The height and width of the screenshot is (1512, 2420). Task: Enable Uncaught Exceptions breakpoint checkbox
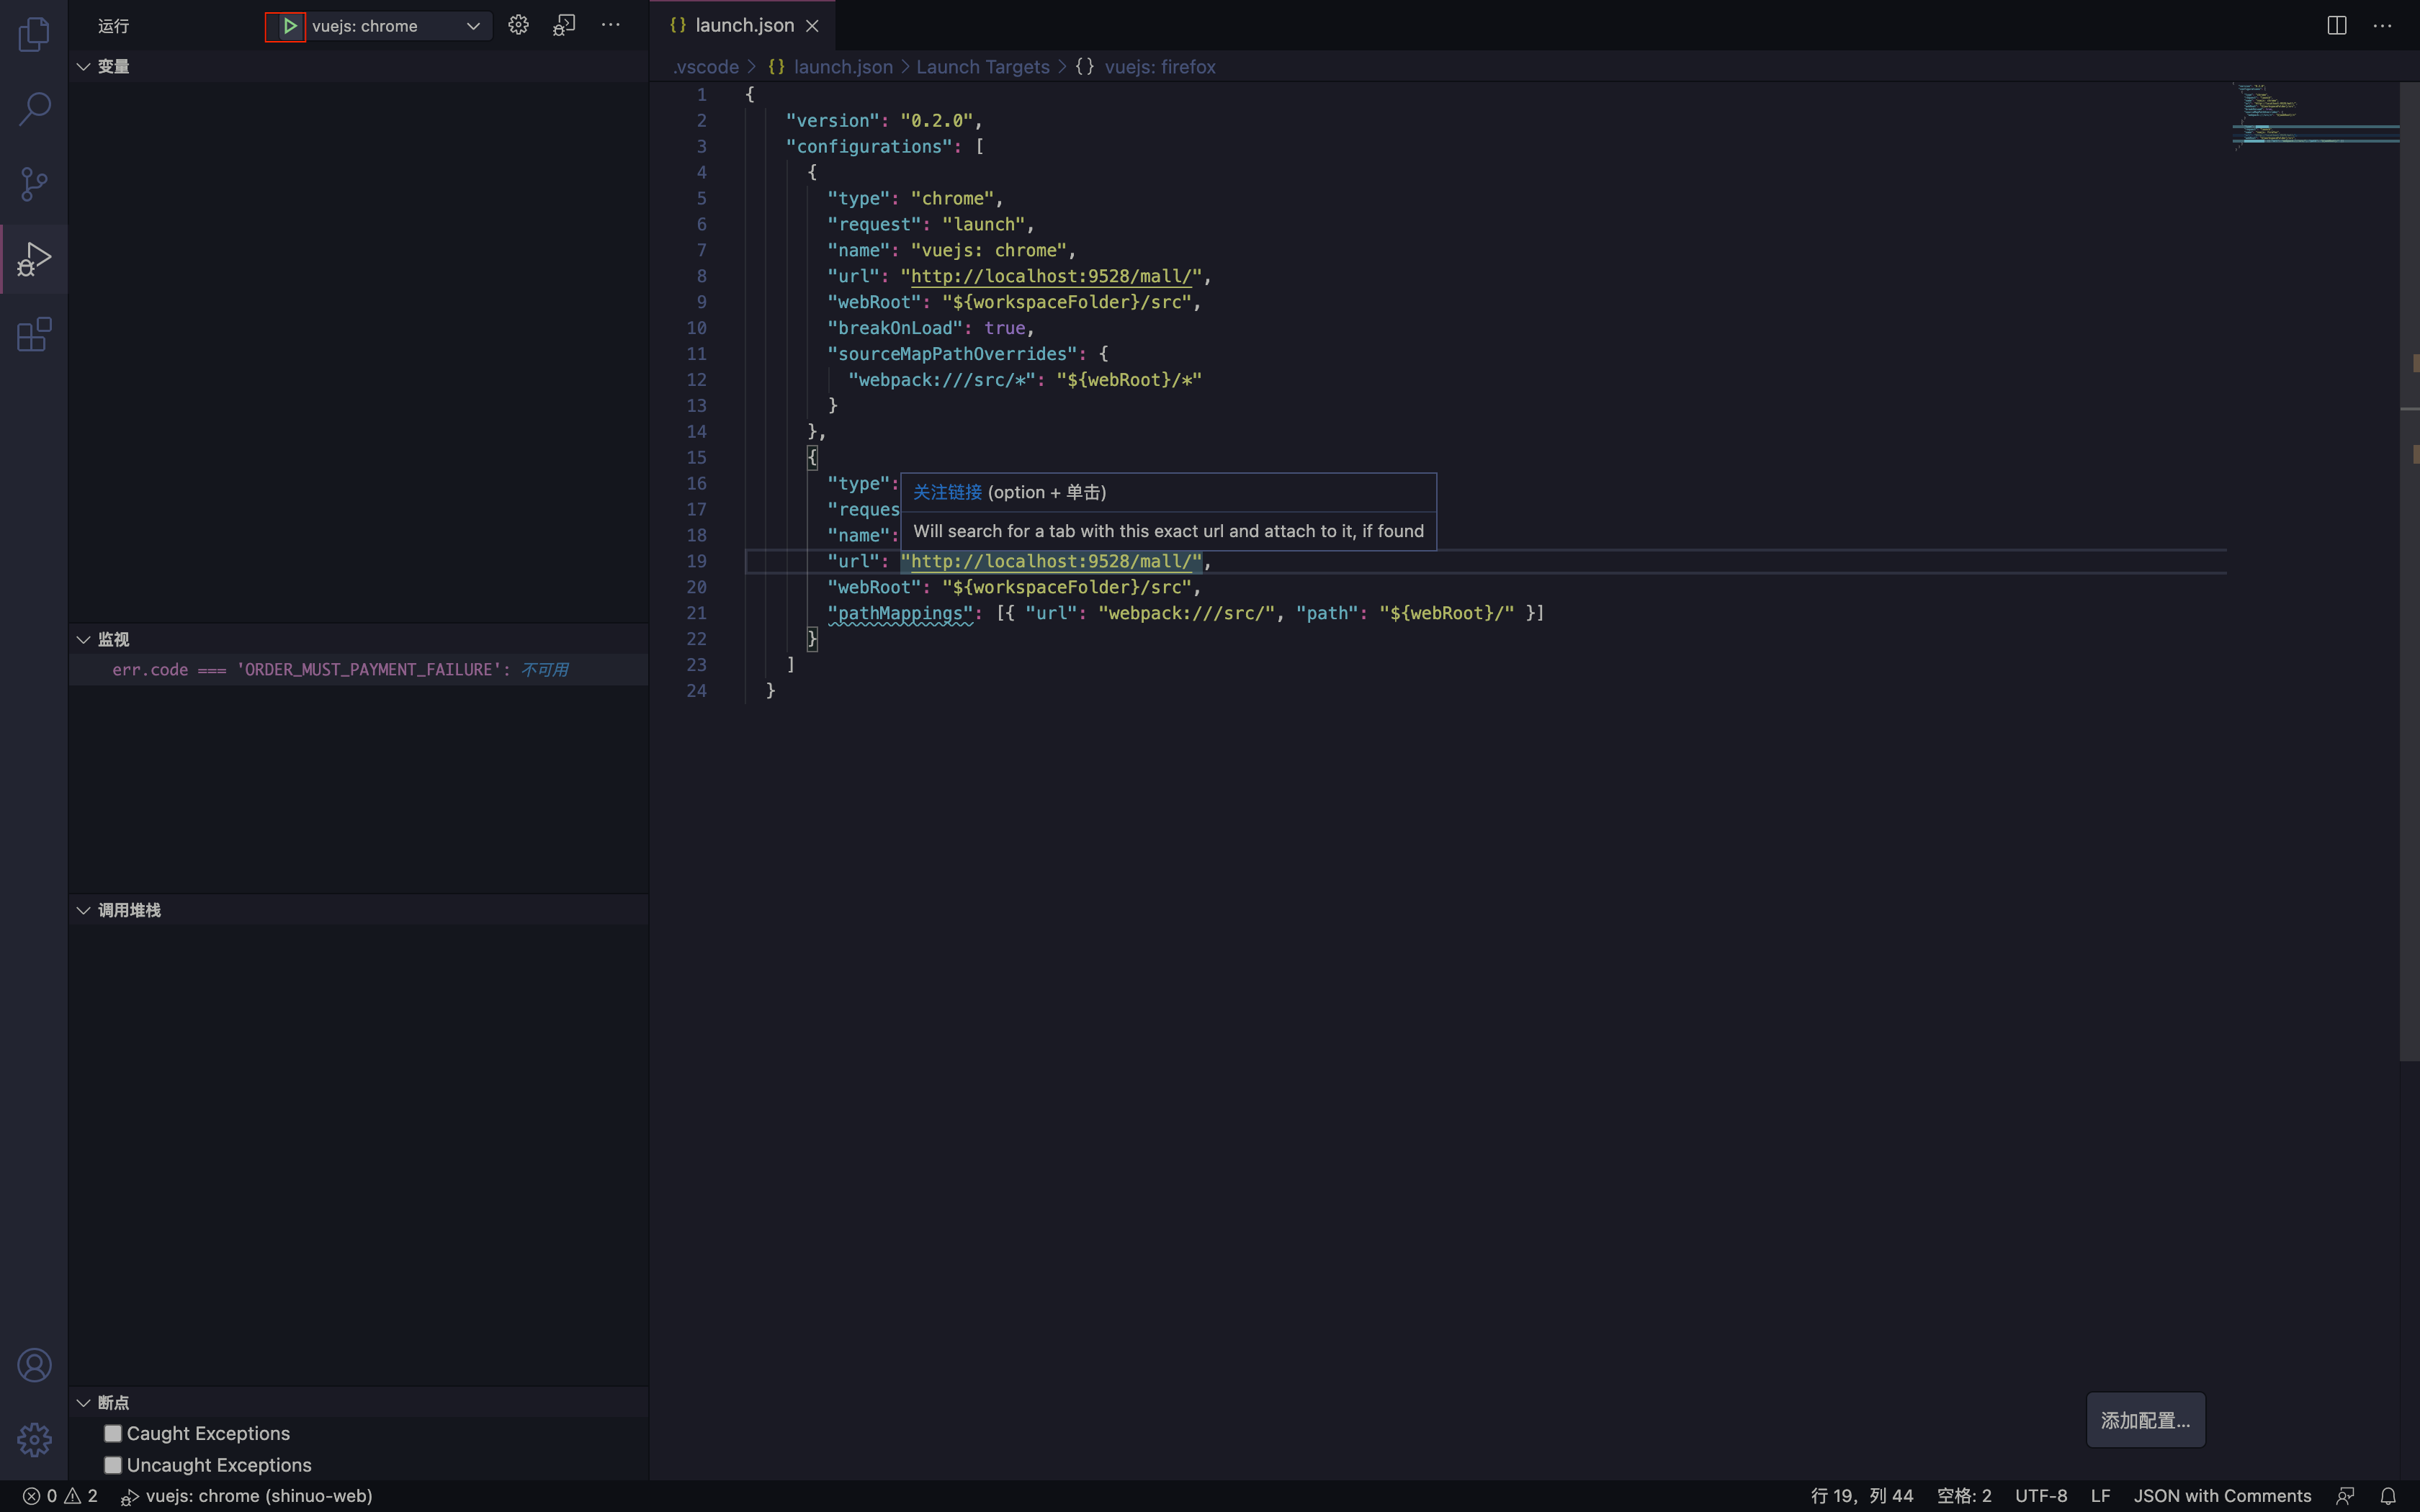pos(113,1465)
